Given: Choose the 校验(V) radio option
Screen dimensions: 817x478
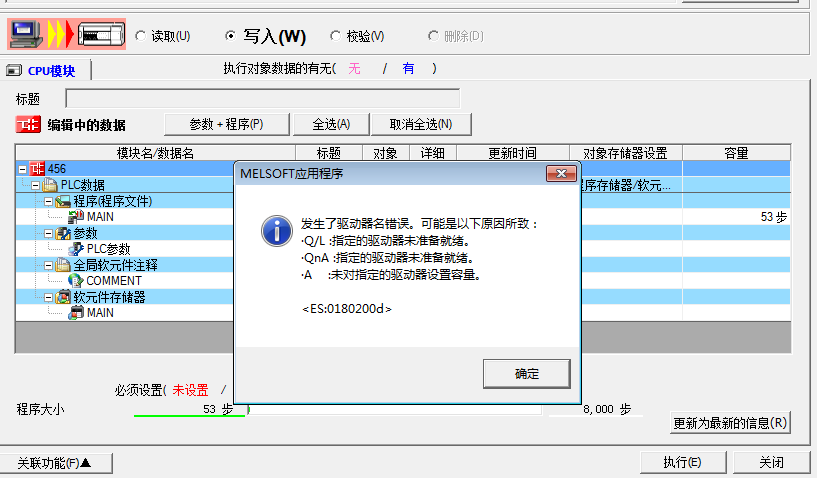Looking at the screenshot, I should coord(336,36).
